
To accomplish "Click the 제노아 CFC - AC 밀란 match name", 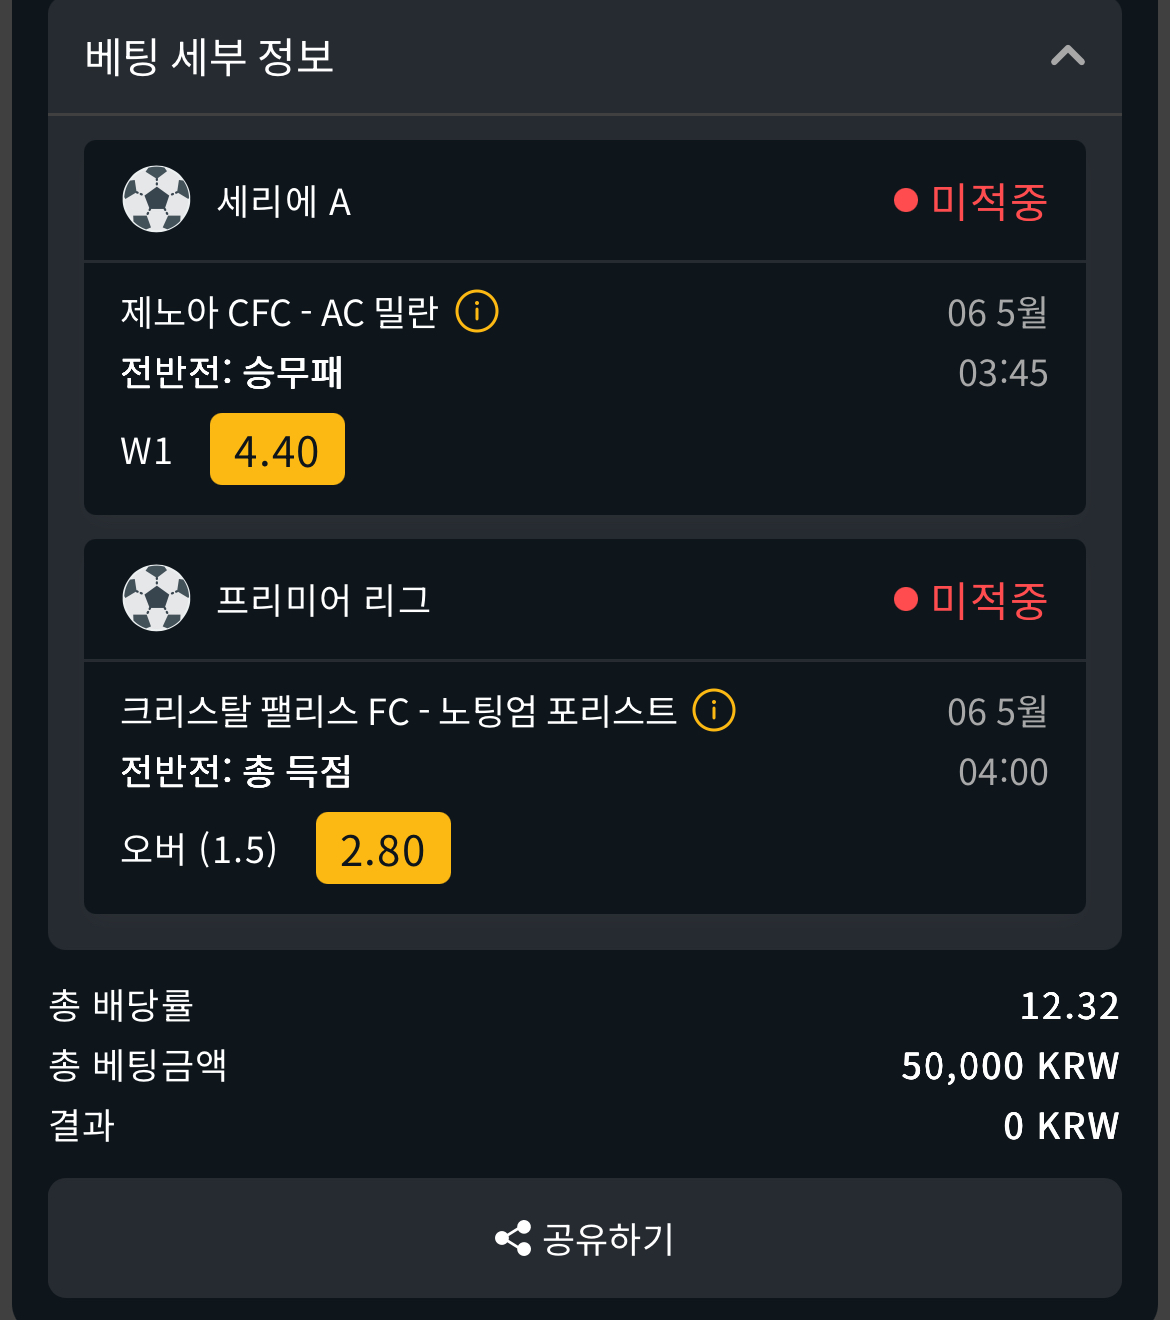I will (x=279, y=313).
